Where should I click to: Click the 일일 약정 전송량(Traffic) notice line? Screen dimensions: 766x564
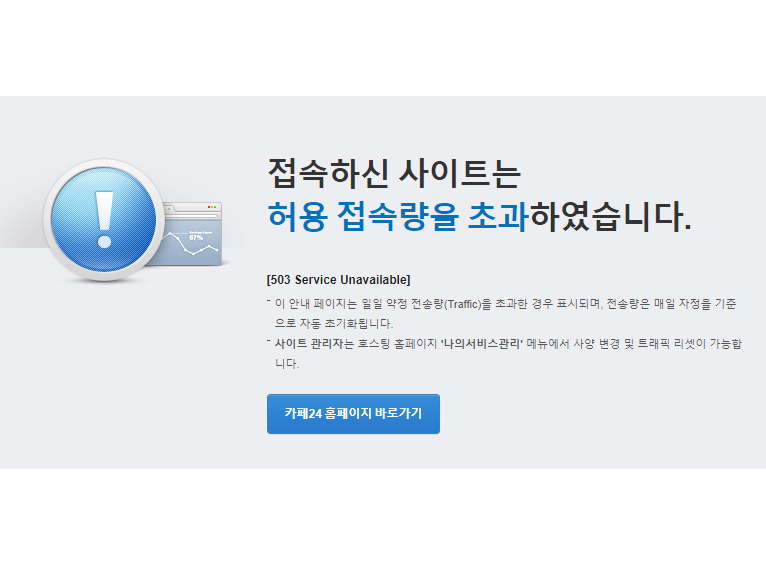[505, 313]
